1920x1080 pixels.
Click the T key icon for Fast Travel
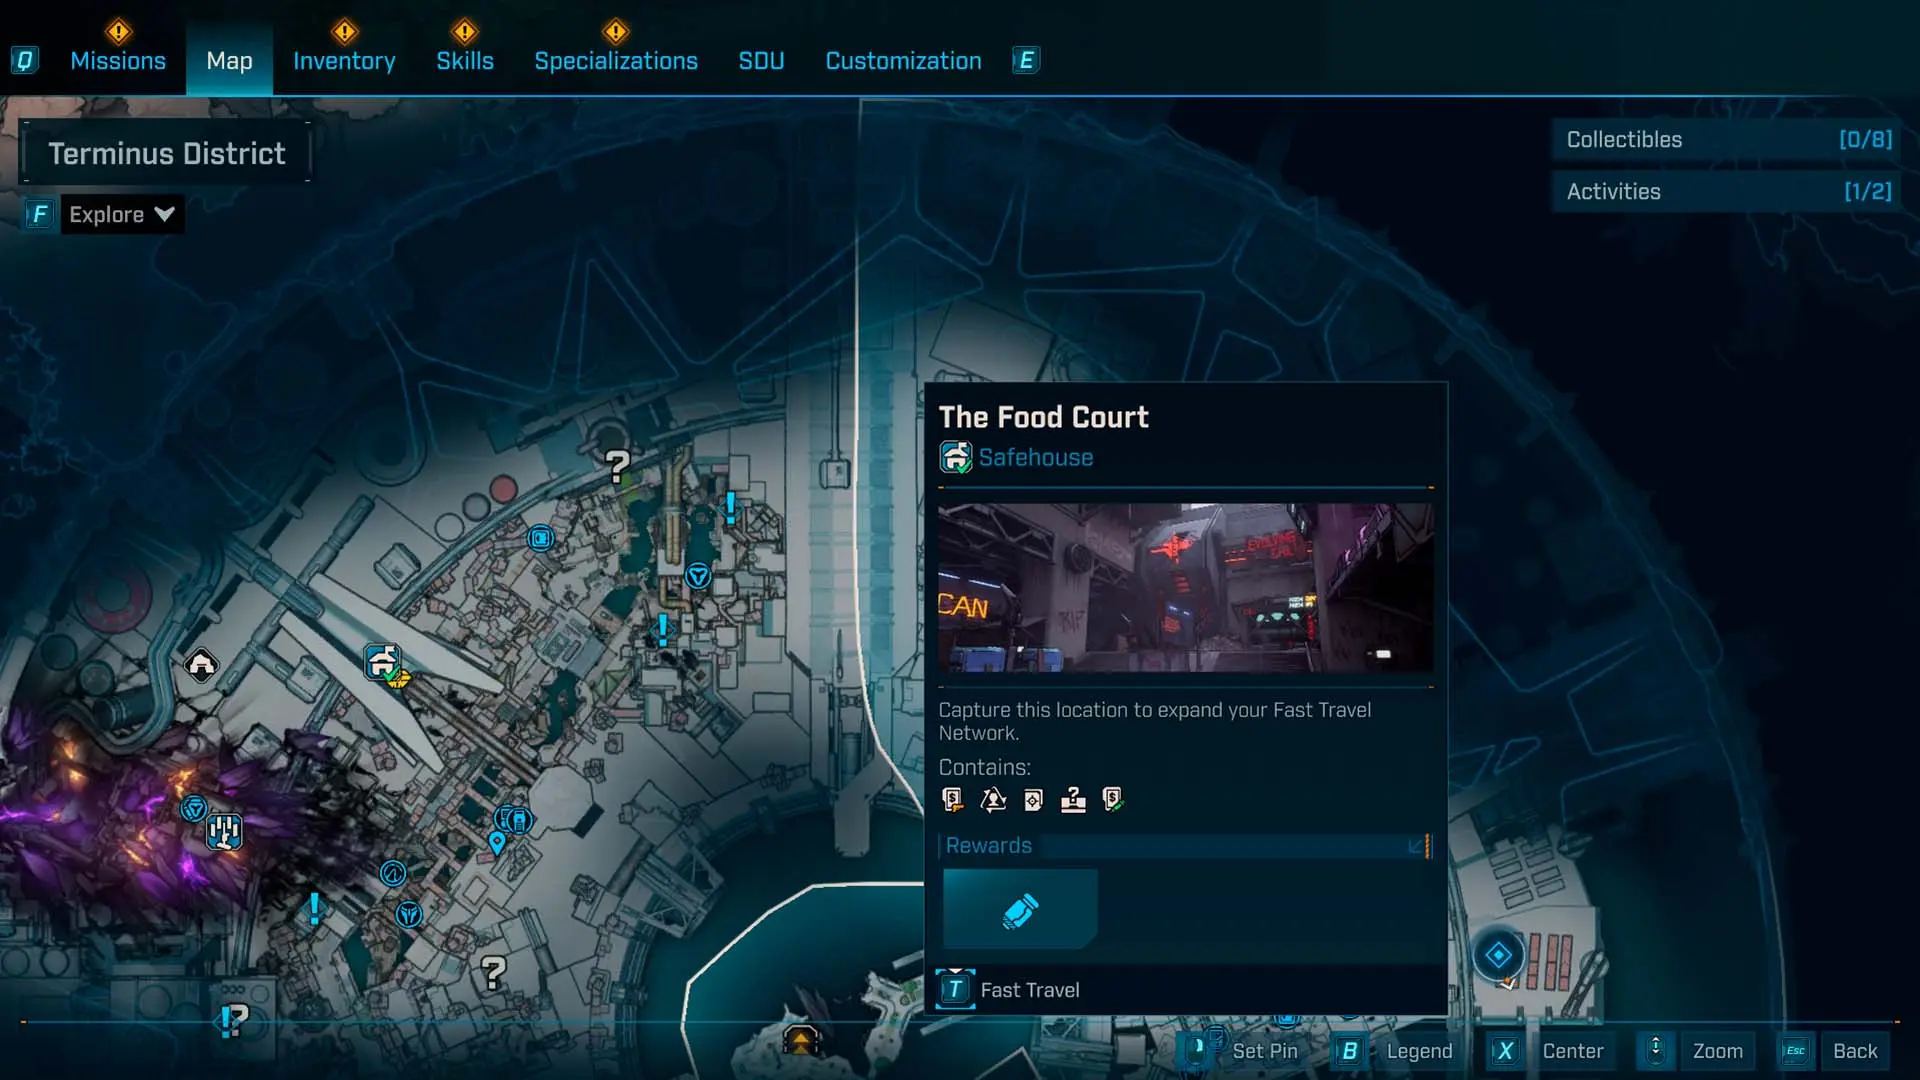click(955, 990)
